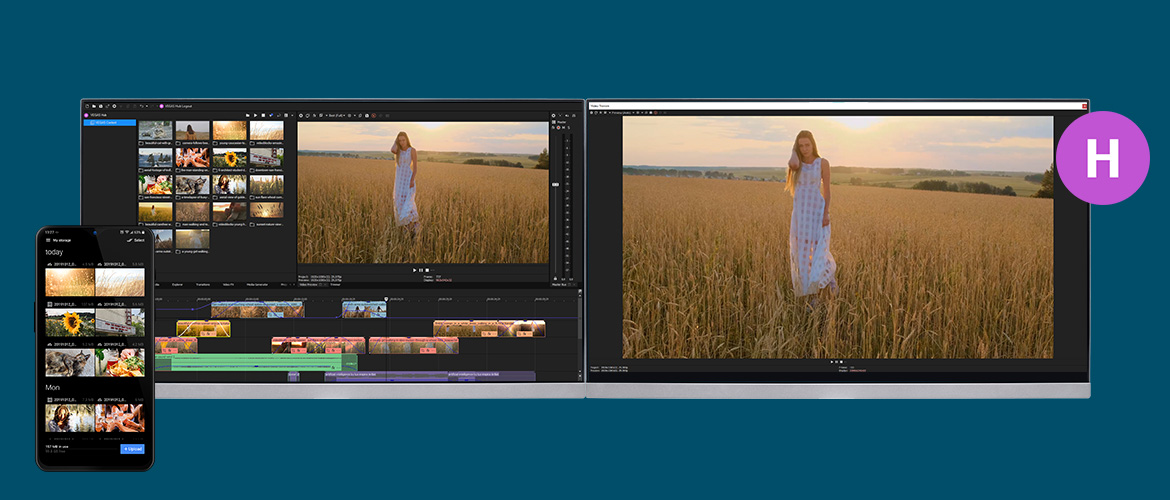1170x500 pixels.
Task: Click the red record icon in the preview toolbar
Action: 374,115
